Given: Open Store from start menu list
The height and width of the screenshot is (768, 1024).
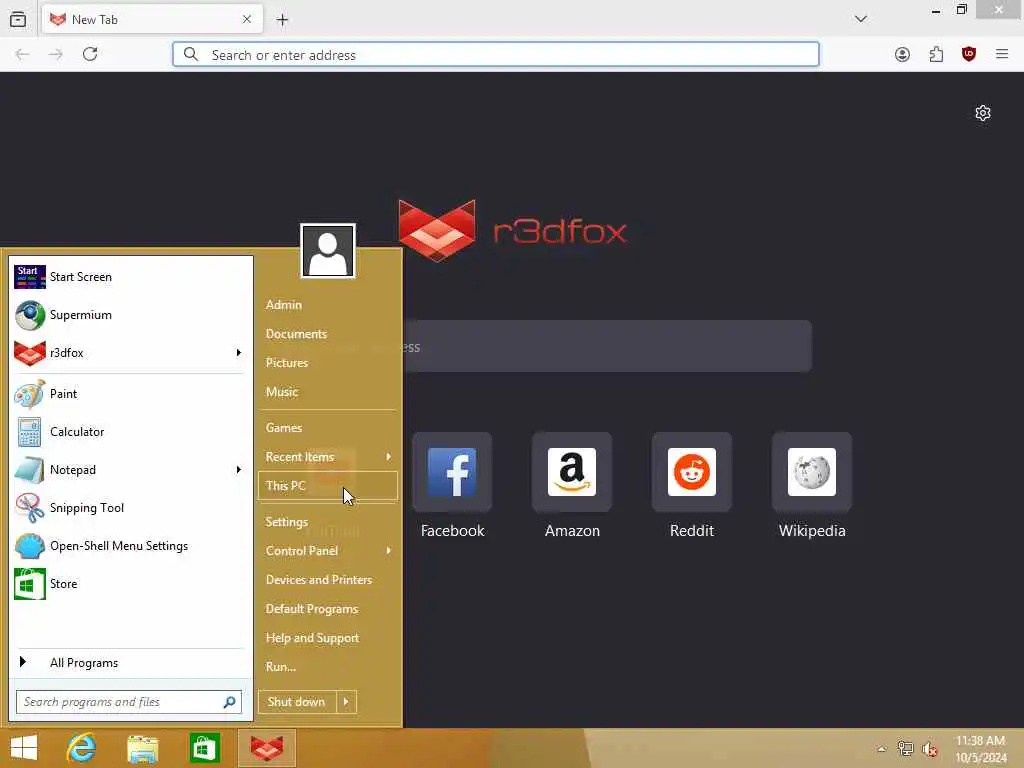Looking at the screenshot, I should [130, 584].
